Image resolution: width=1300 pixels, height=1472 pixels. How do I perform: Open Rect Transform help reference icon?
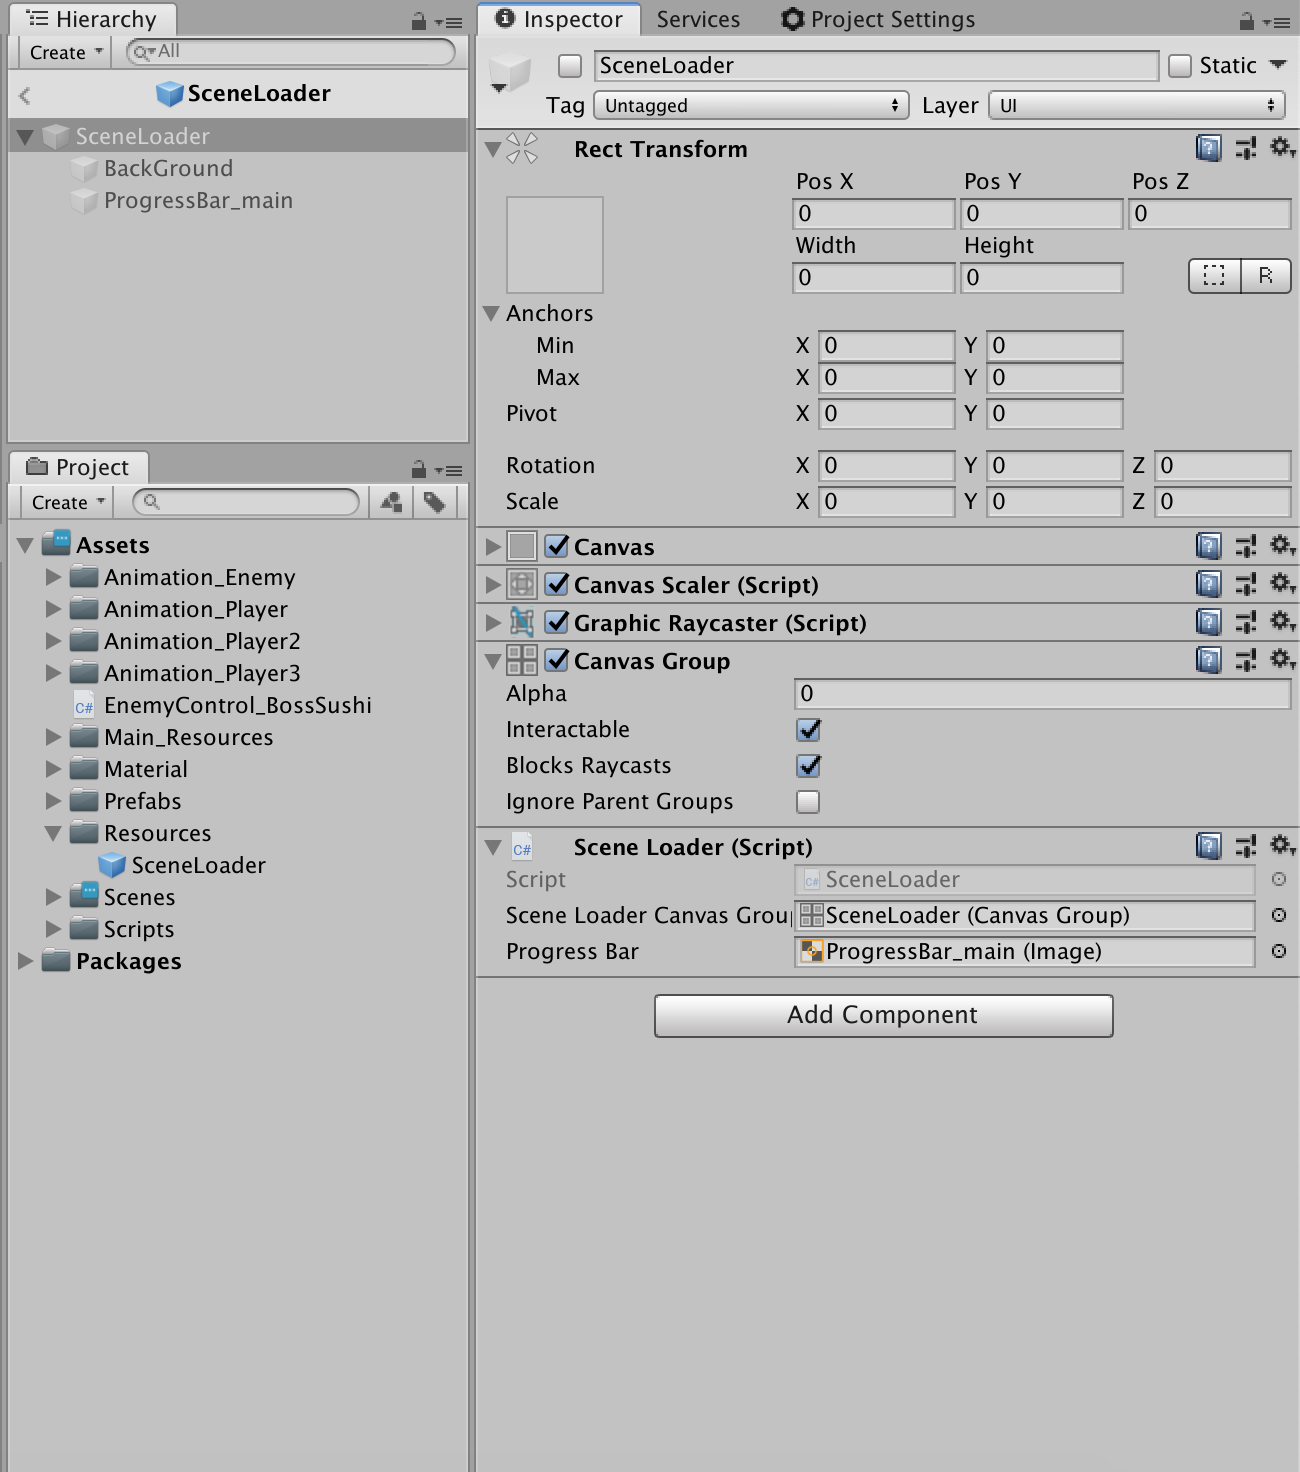pos(1208,149)
